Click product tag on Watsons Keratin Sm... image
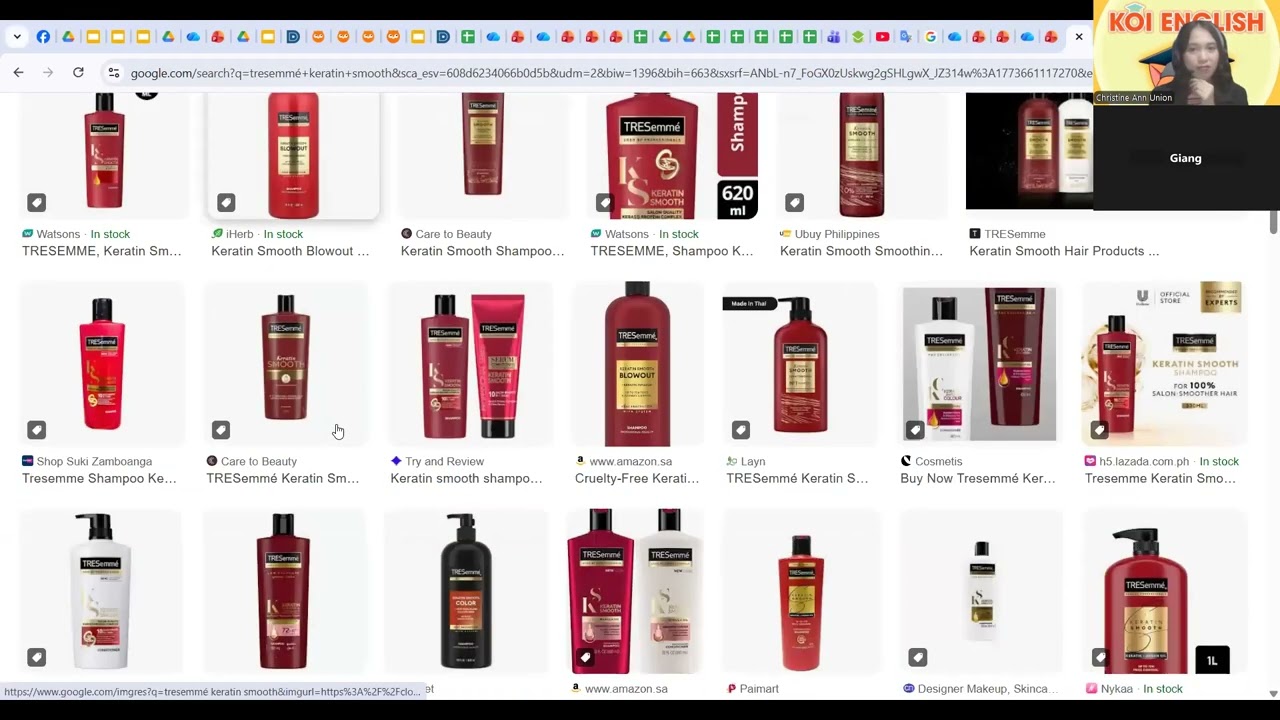The height and width of the screenshot is (720, 1280). coord(36,203)
